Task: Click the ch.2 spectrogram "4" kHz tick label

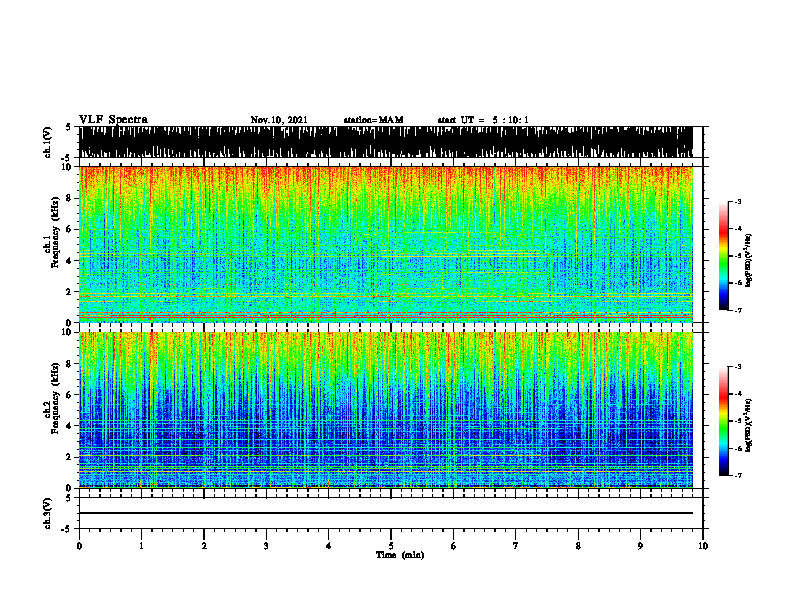Action: (69, 426)
